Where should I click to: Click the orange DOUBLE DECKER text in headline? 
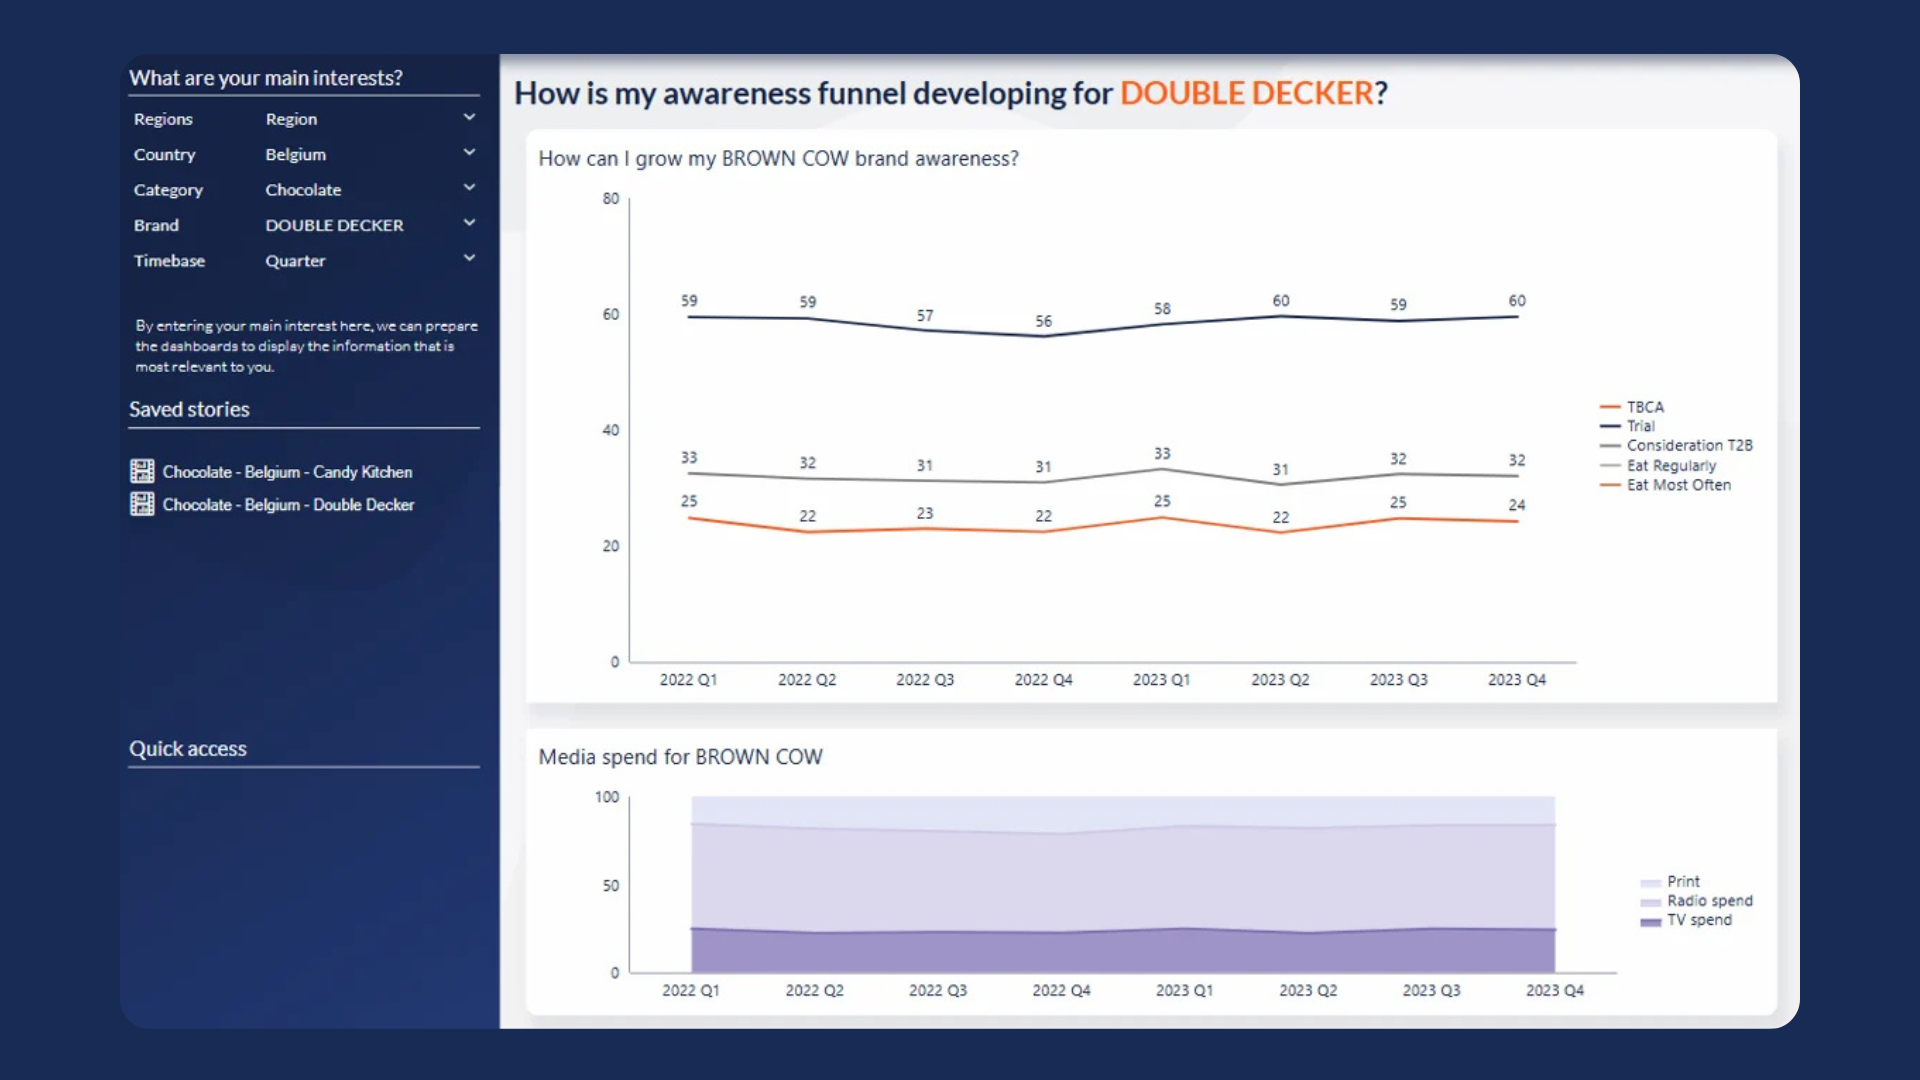coord(1246,93)
